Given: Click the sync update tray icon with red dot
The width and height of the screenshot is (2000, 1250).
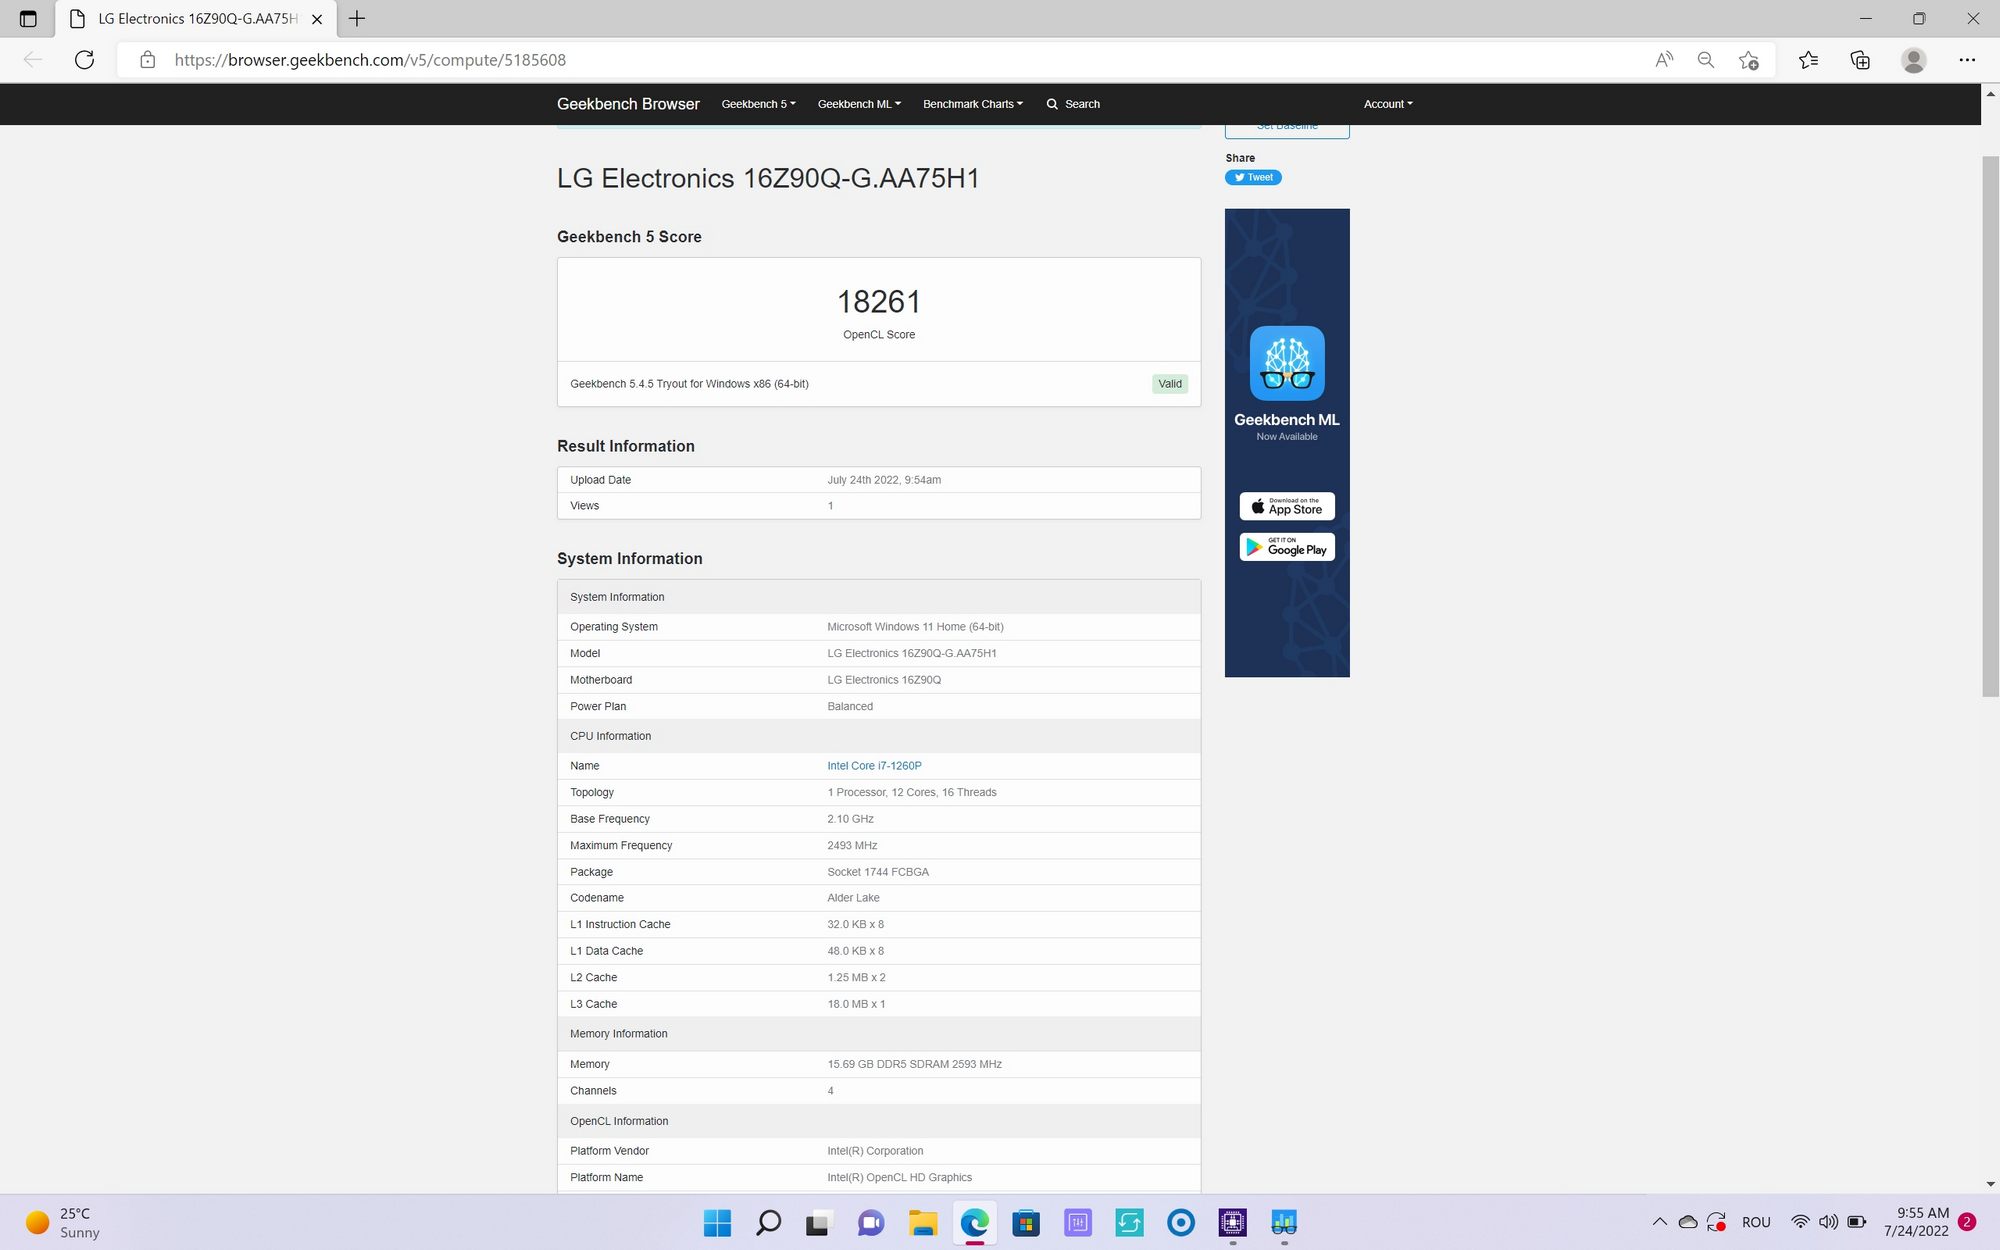Looking at the screenshot, I should (1717, 1222).
